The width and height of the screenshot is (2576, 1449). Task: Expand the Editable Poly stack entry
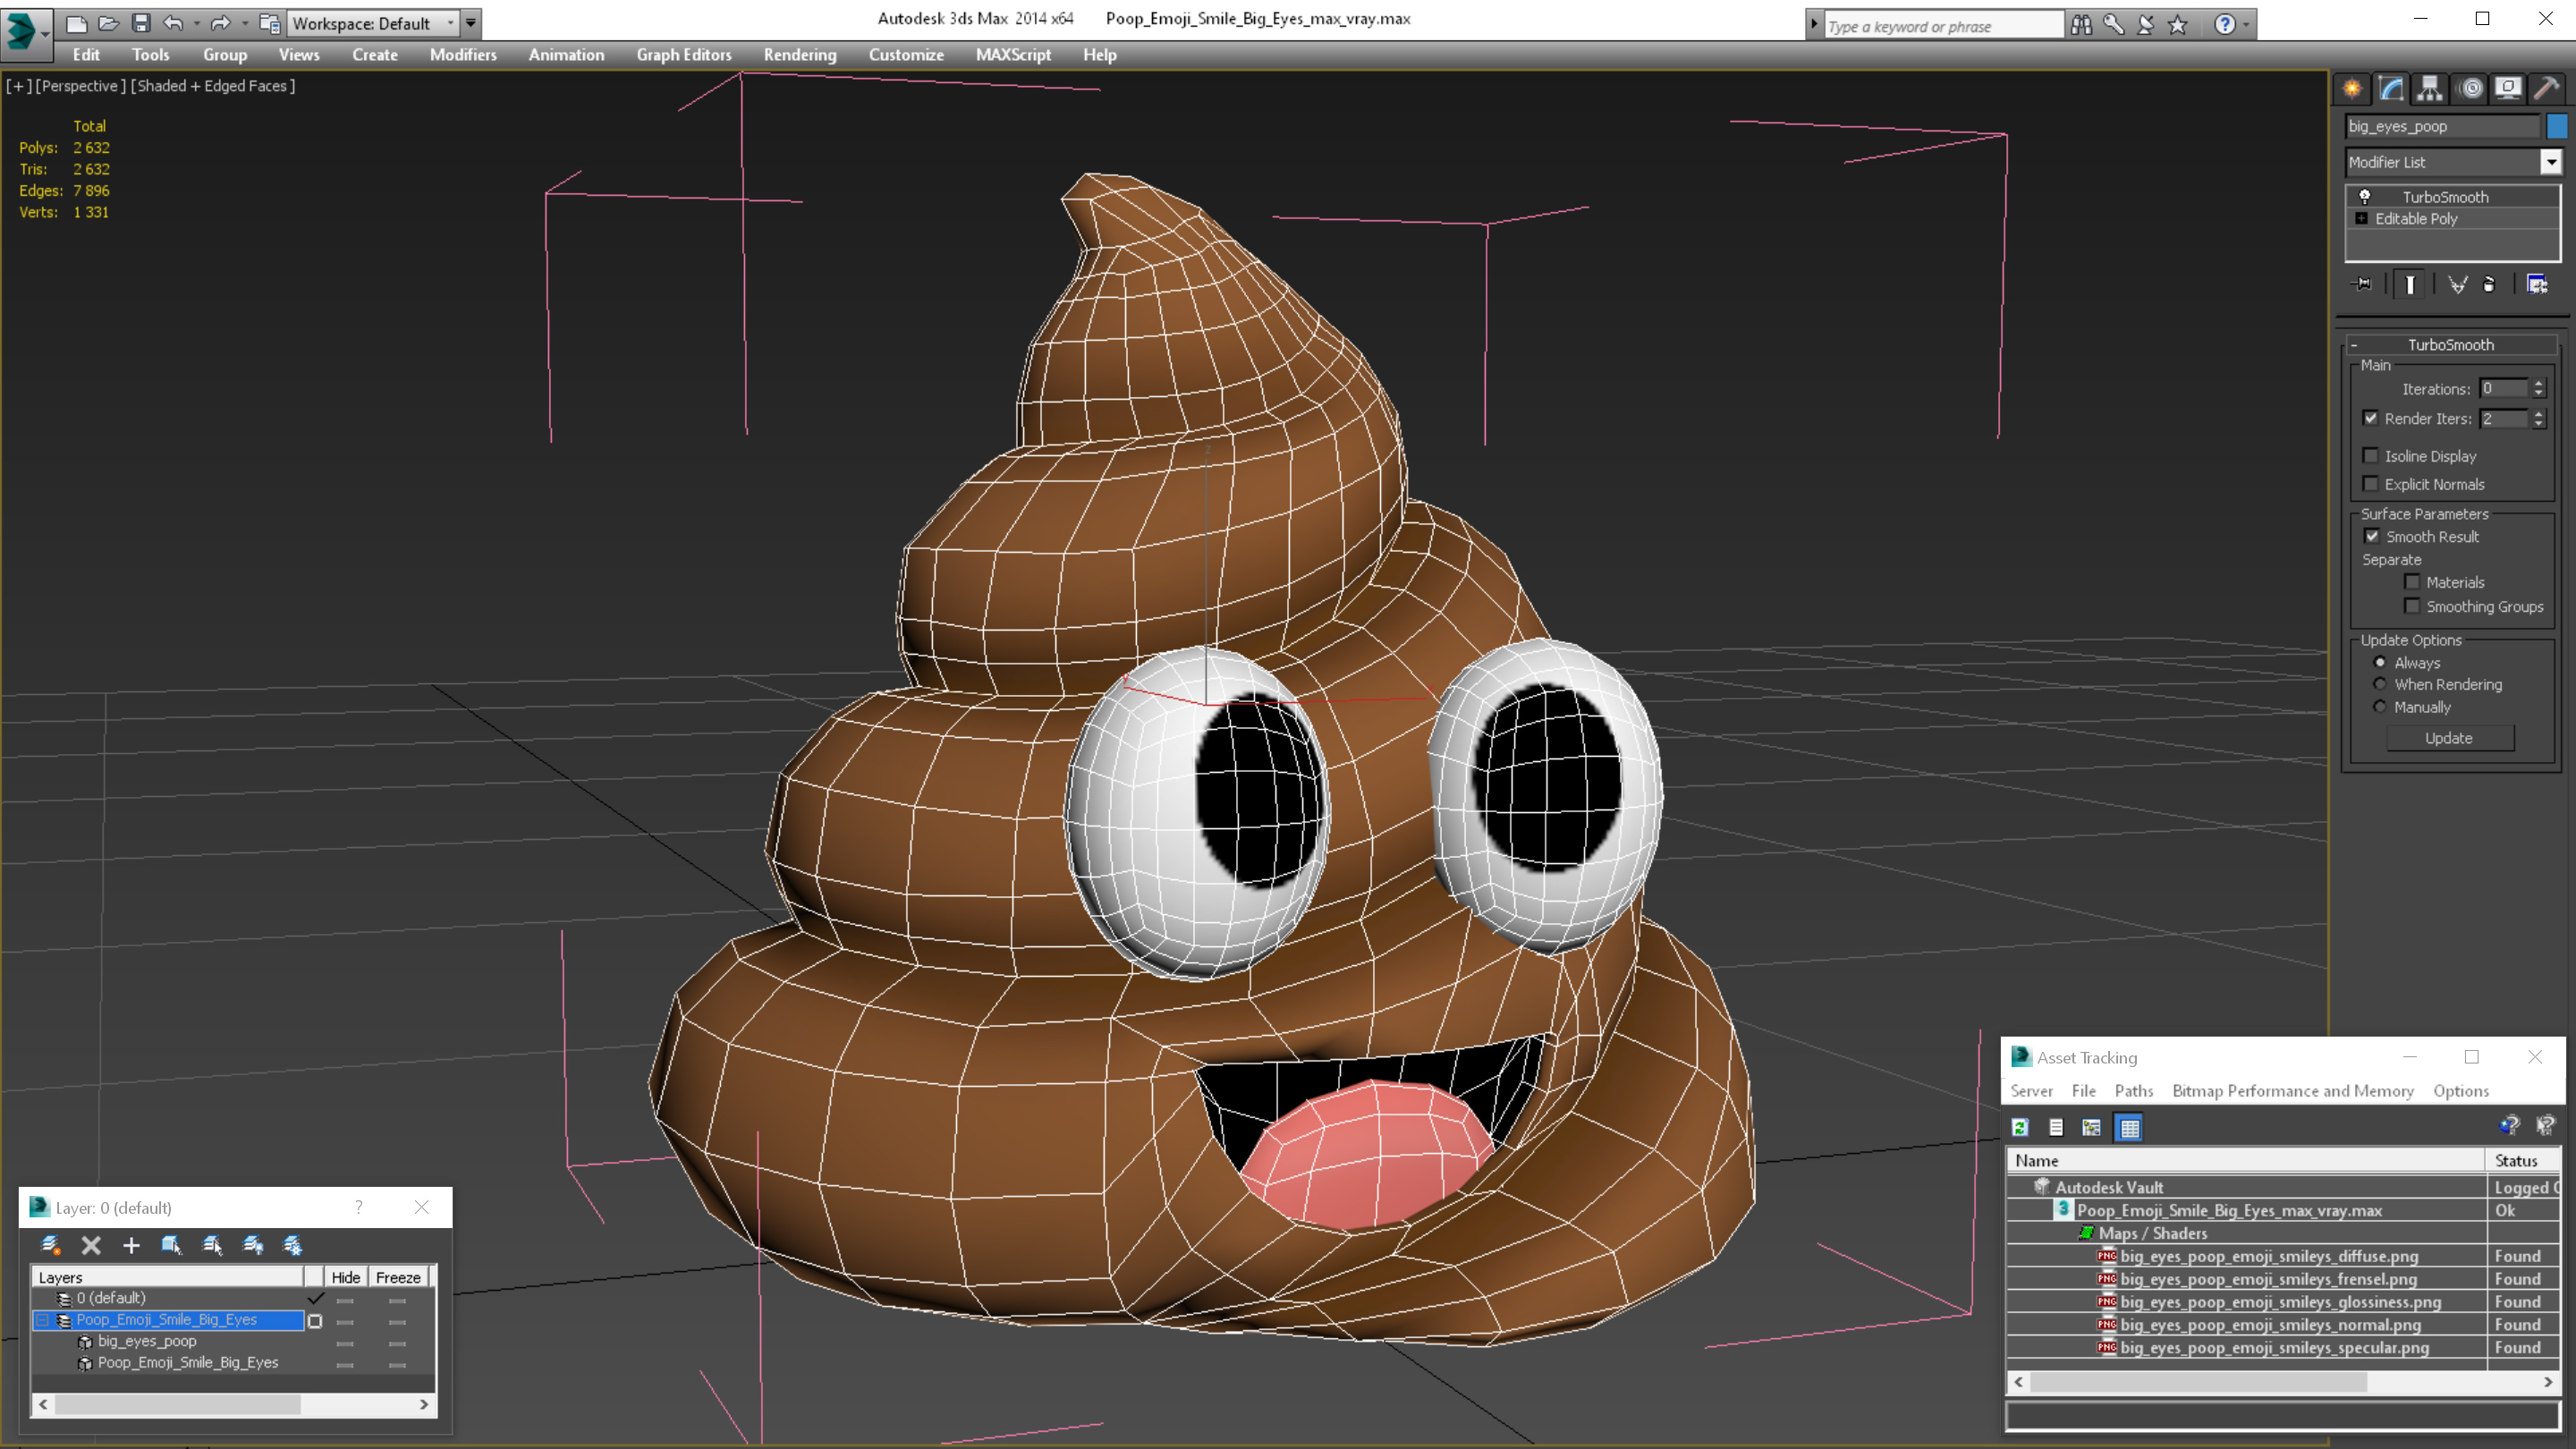(x=2361, y=219)
